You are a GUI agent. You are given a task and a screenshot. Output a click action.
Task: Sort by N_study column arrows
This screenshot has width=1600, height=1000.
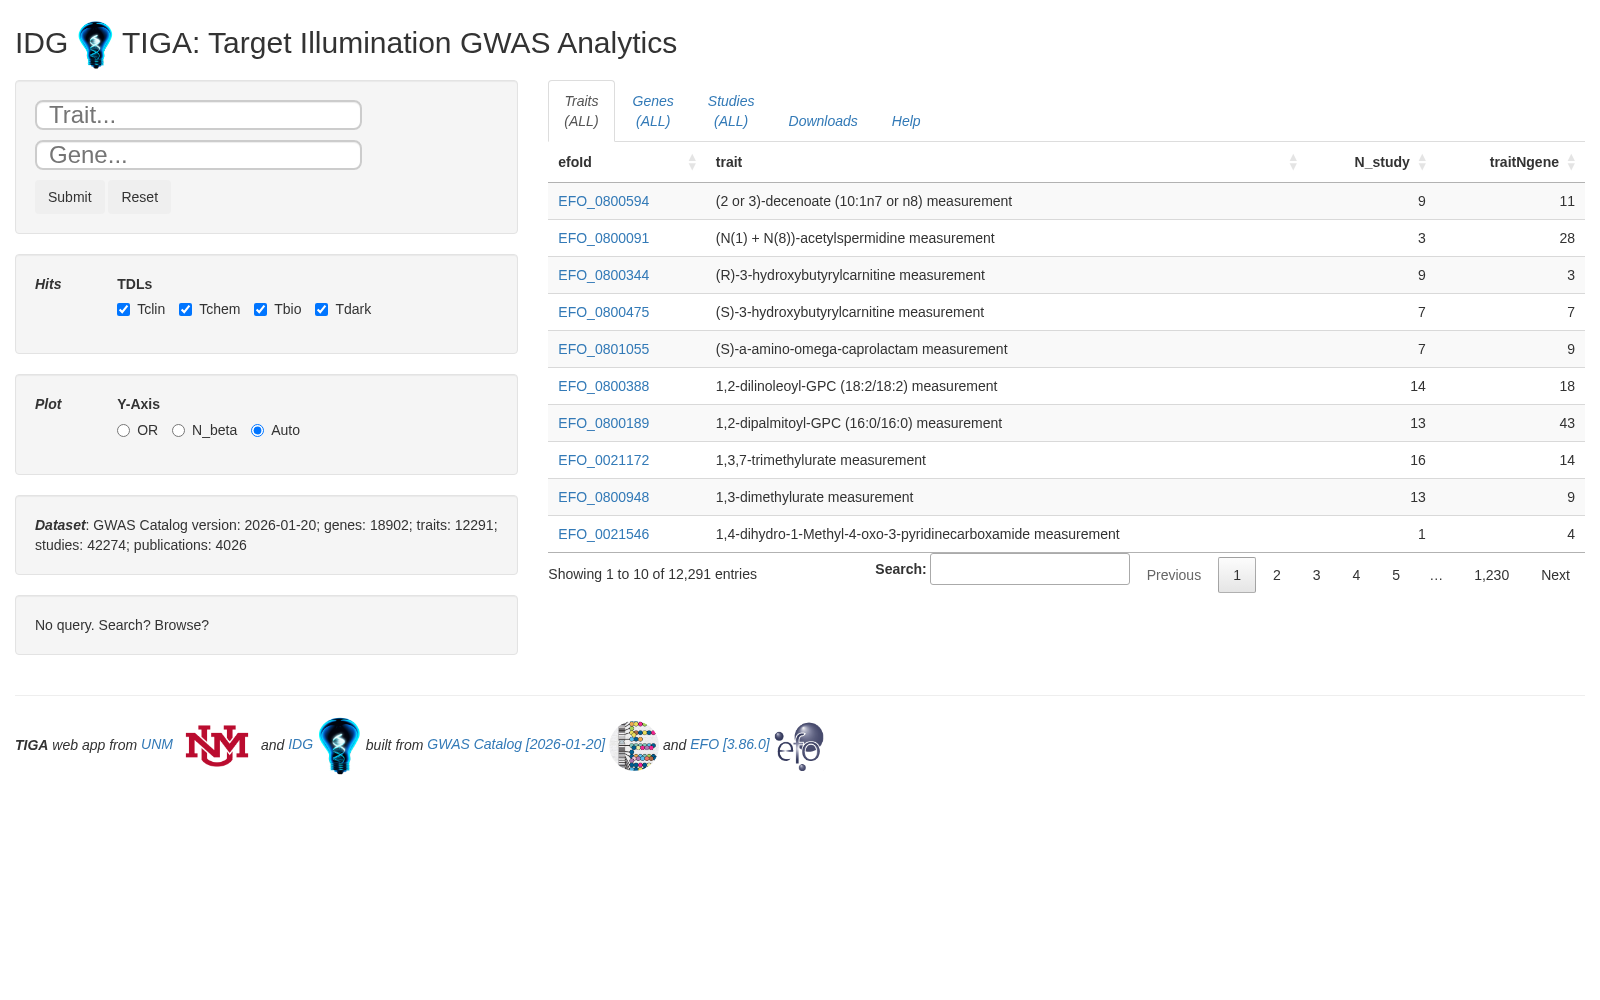pos(1422,162)
